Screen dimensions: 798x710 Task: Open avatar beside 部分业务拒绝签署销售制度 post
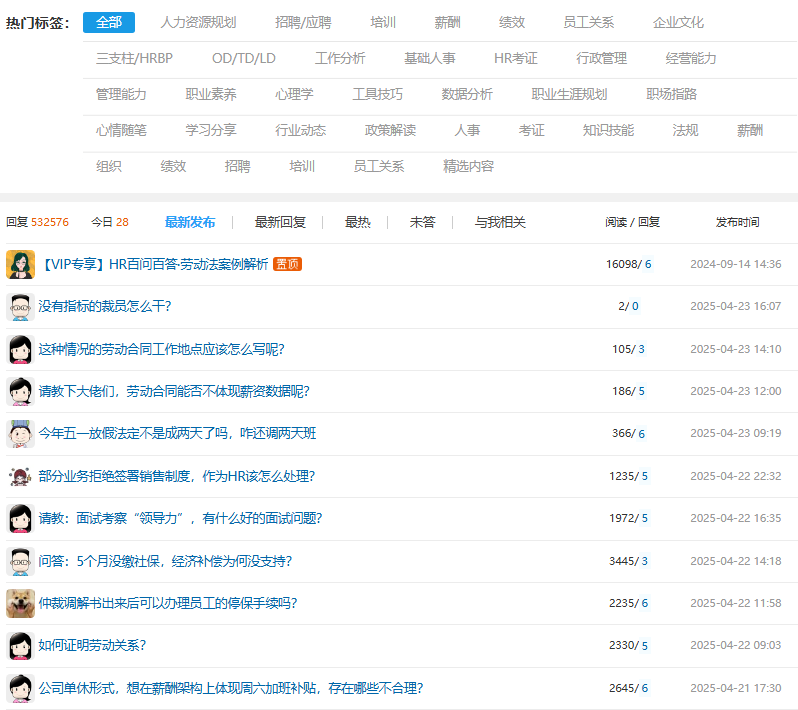point(20,476)
